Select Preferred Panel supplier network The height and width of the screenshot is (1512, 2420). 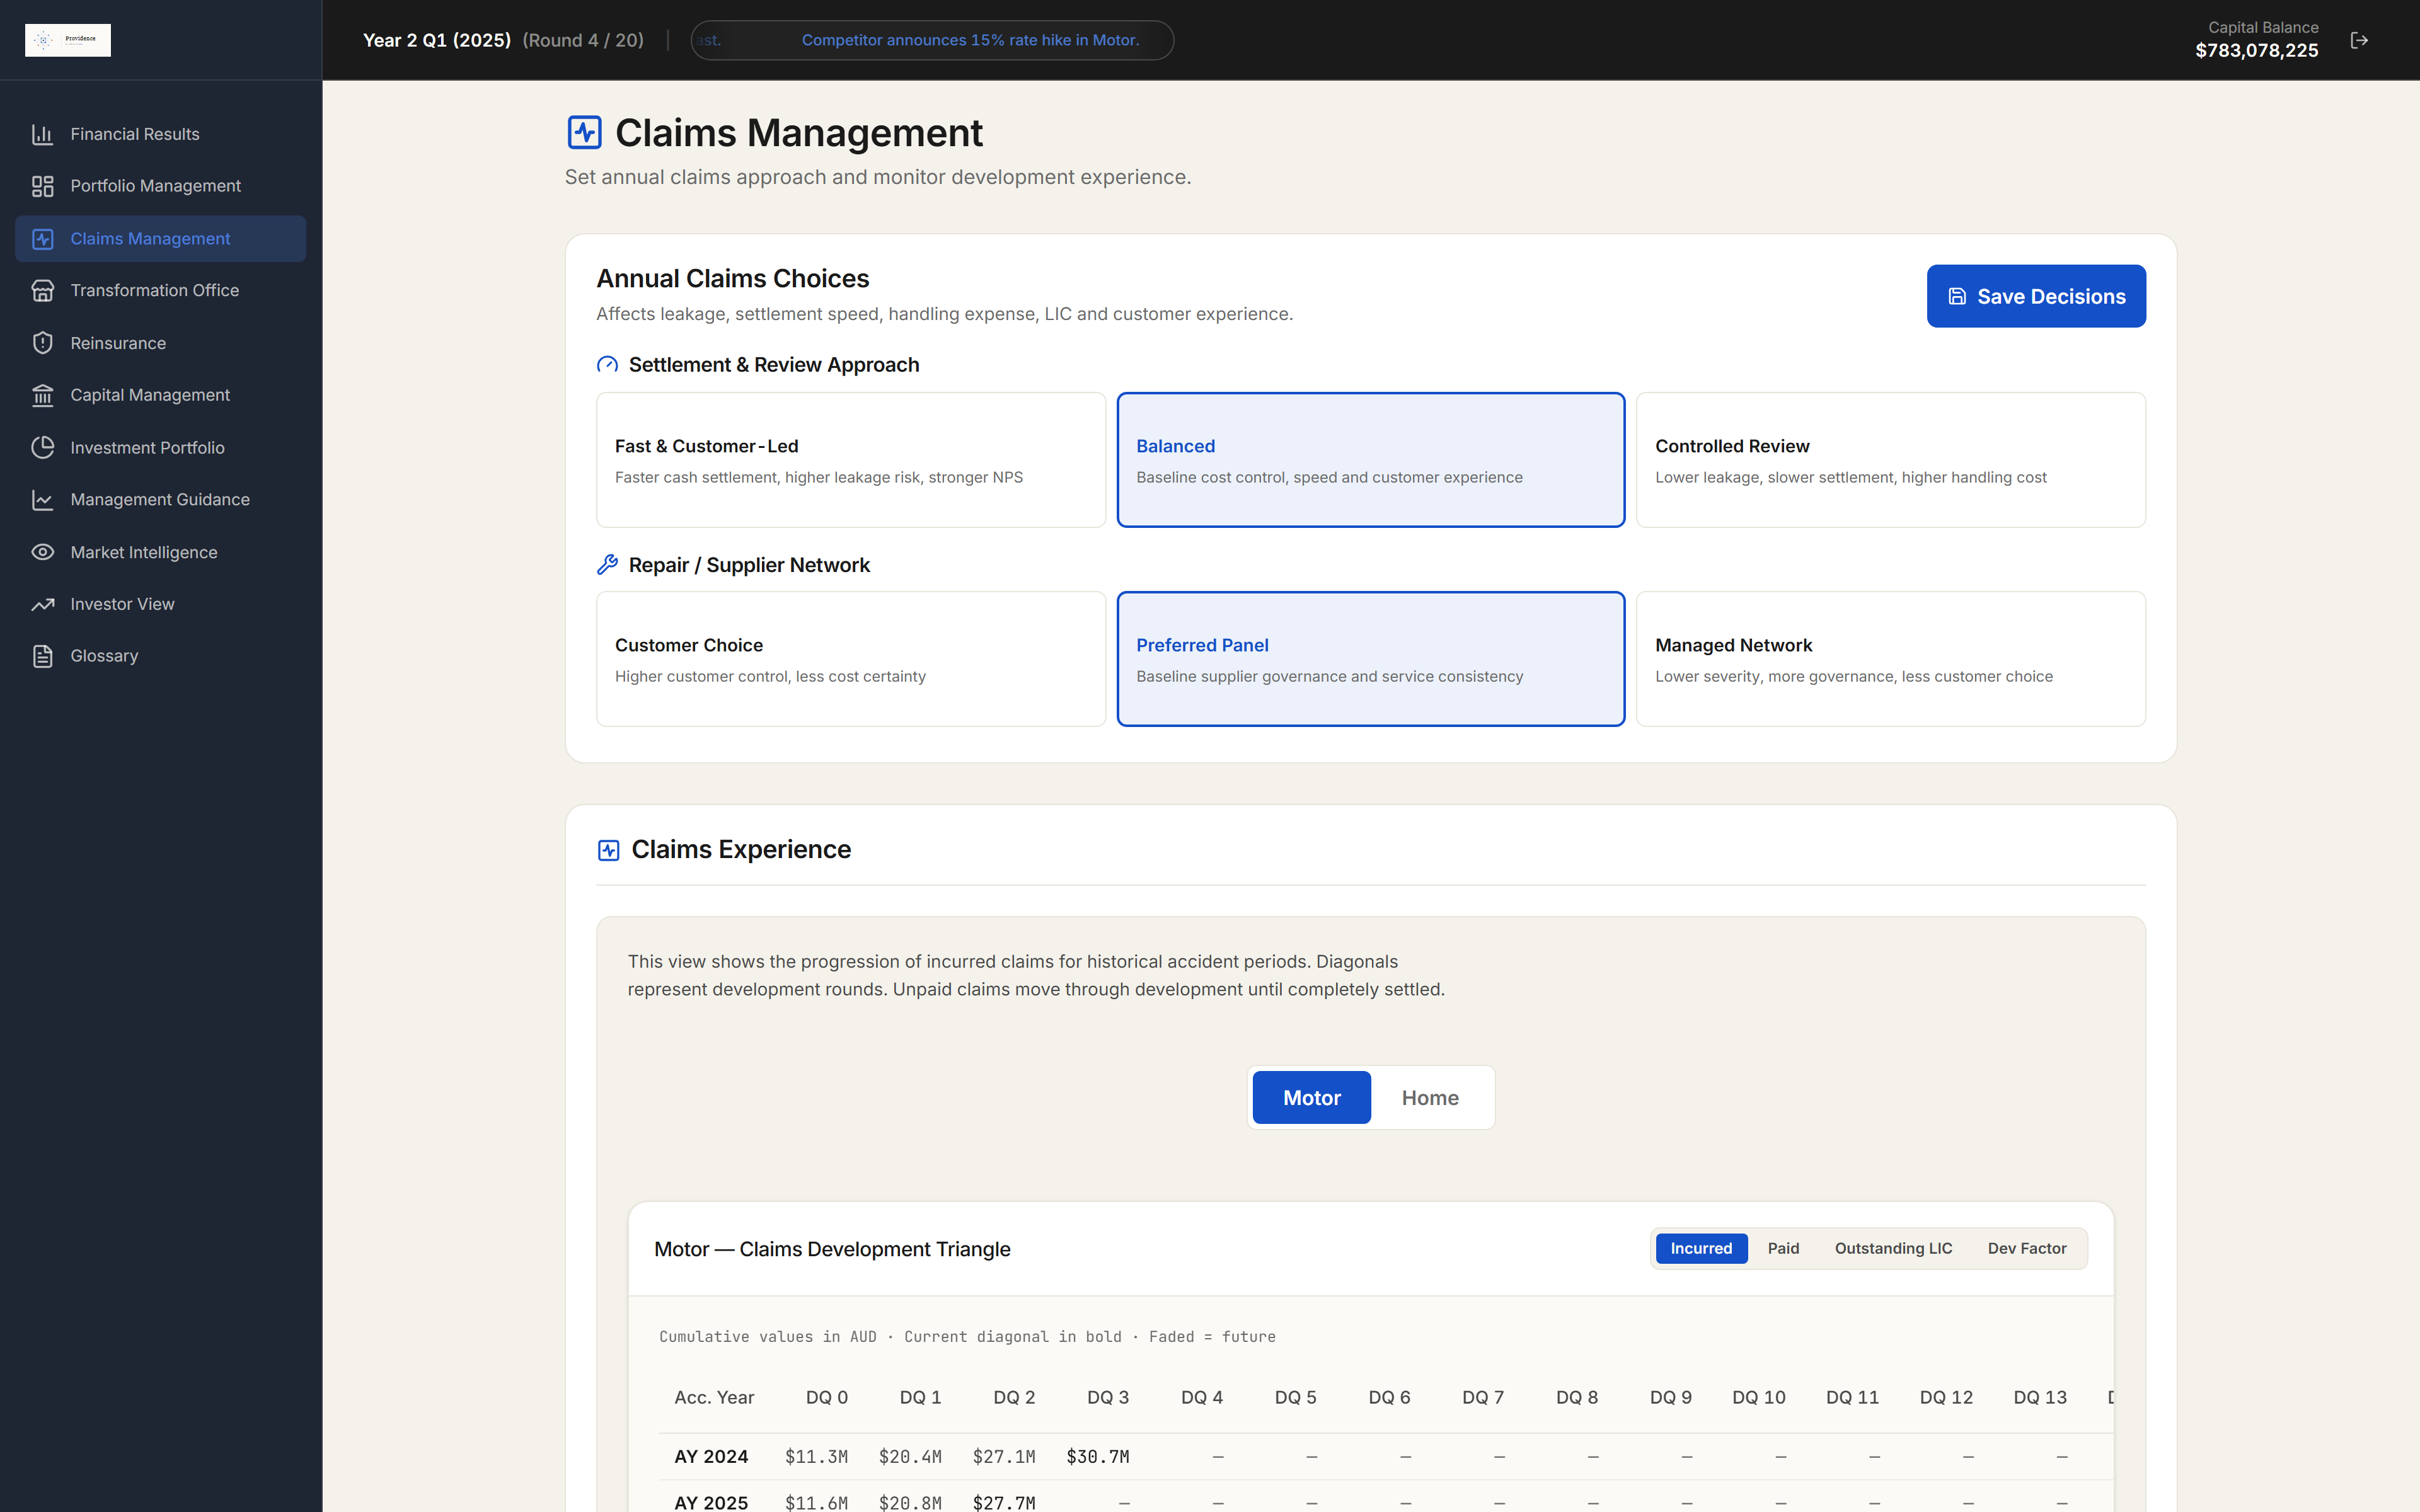tap(1370, 659)
